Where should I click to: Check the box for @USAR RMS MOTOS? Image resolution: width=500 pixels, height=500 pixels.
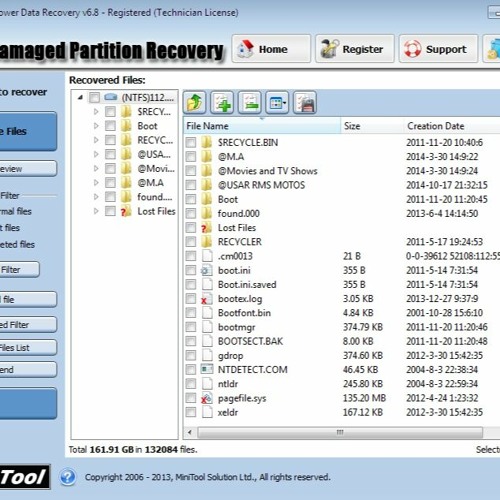191,185
